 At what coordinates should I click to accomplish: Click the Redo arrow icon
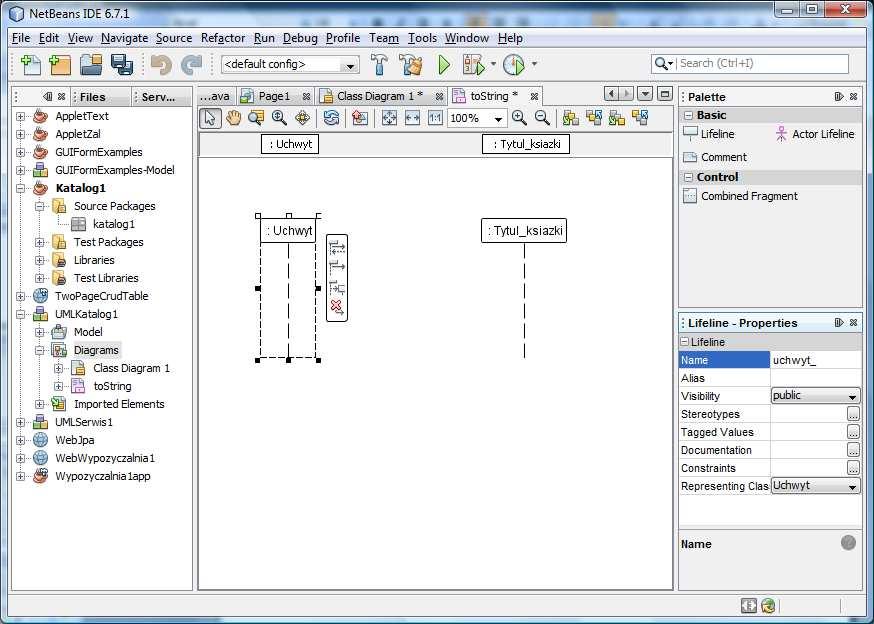tap(191, 65)
